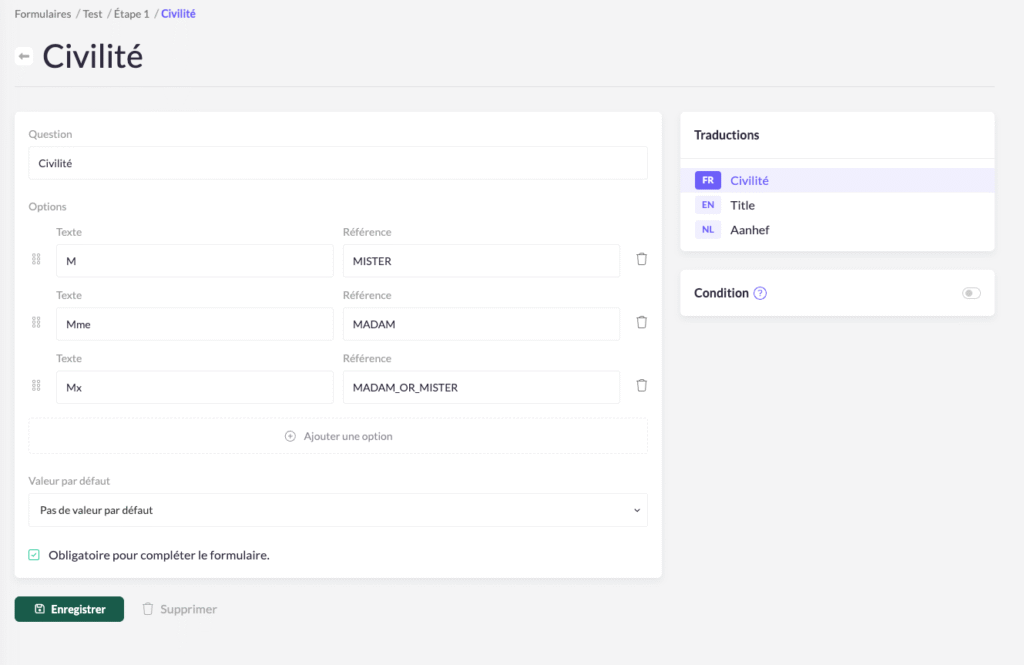Delete the MISTER option with trash icon
Image resolution: width=1024 pixels, height=665 pixels.
tap(641, 259)
